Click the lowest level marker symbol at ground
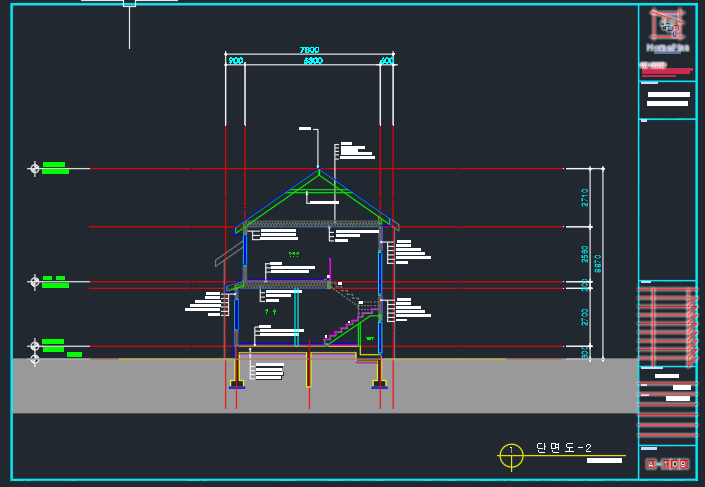The width and height of the screenshot is (705, 487). pos(35,357)
